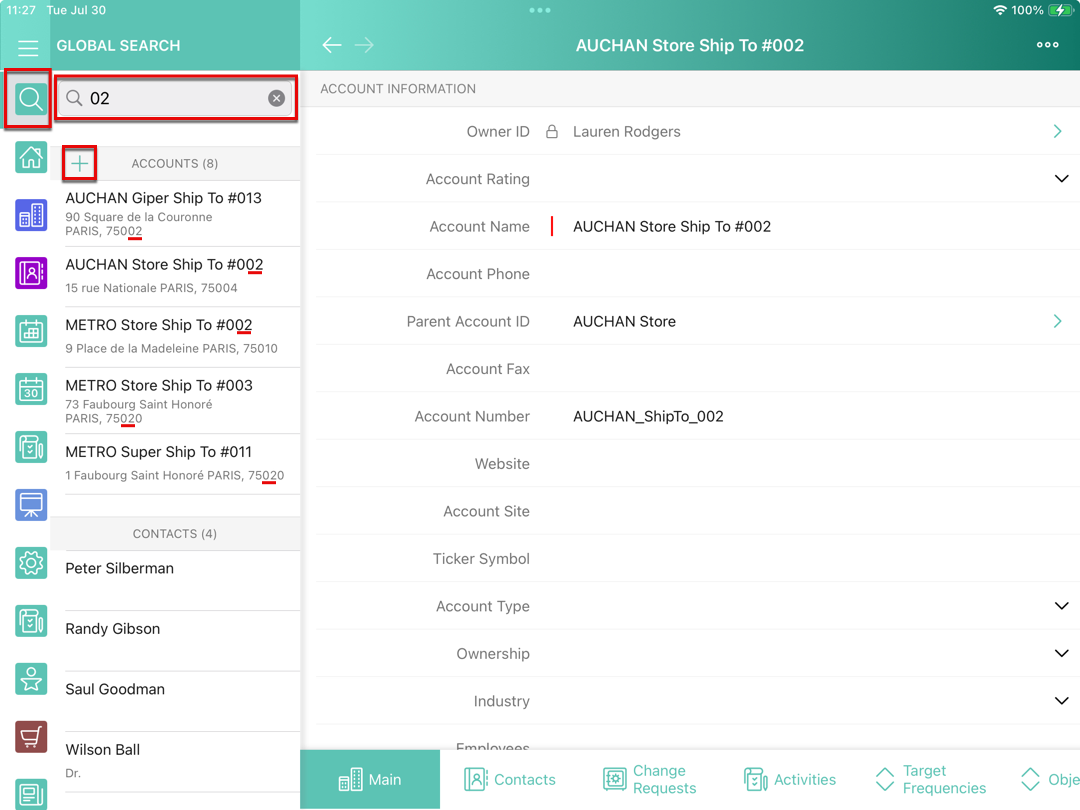Add a new account with plus icon
The image size is (1080, 810).
pos(80,163)
